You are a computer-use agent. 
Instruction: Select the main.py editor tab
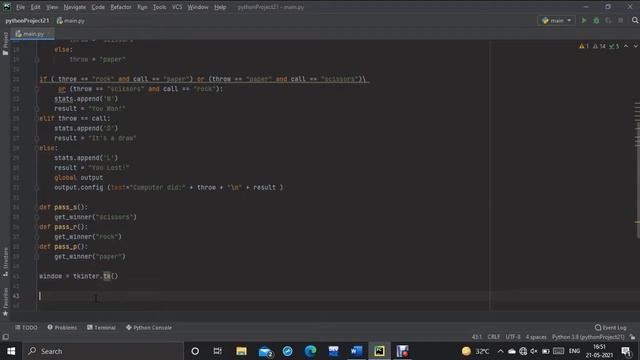pos(32,34)
